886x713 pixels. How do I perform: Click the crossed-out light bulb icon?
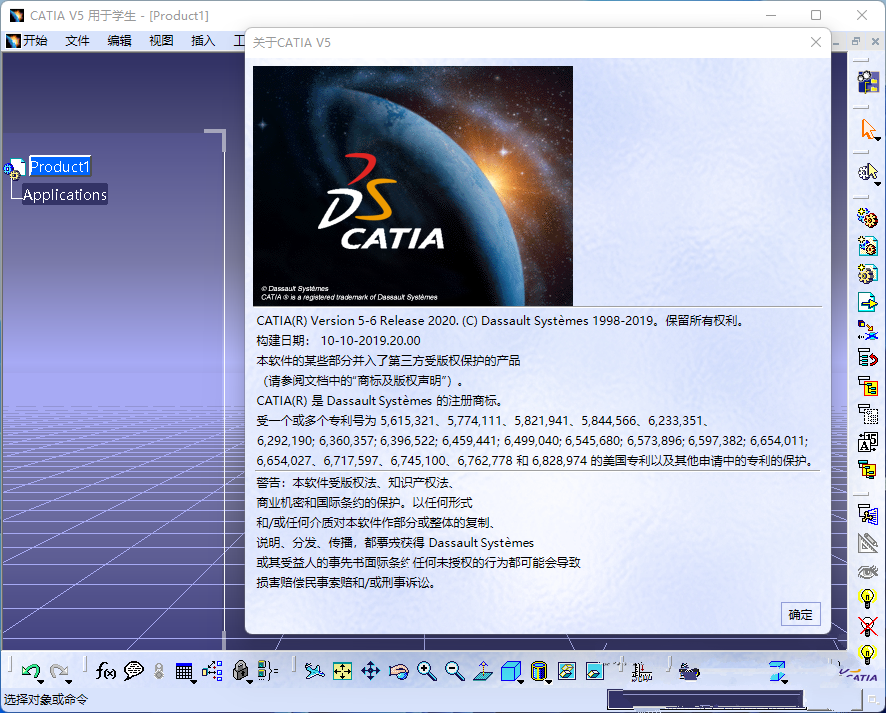tap(867, 626)
